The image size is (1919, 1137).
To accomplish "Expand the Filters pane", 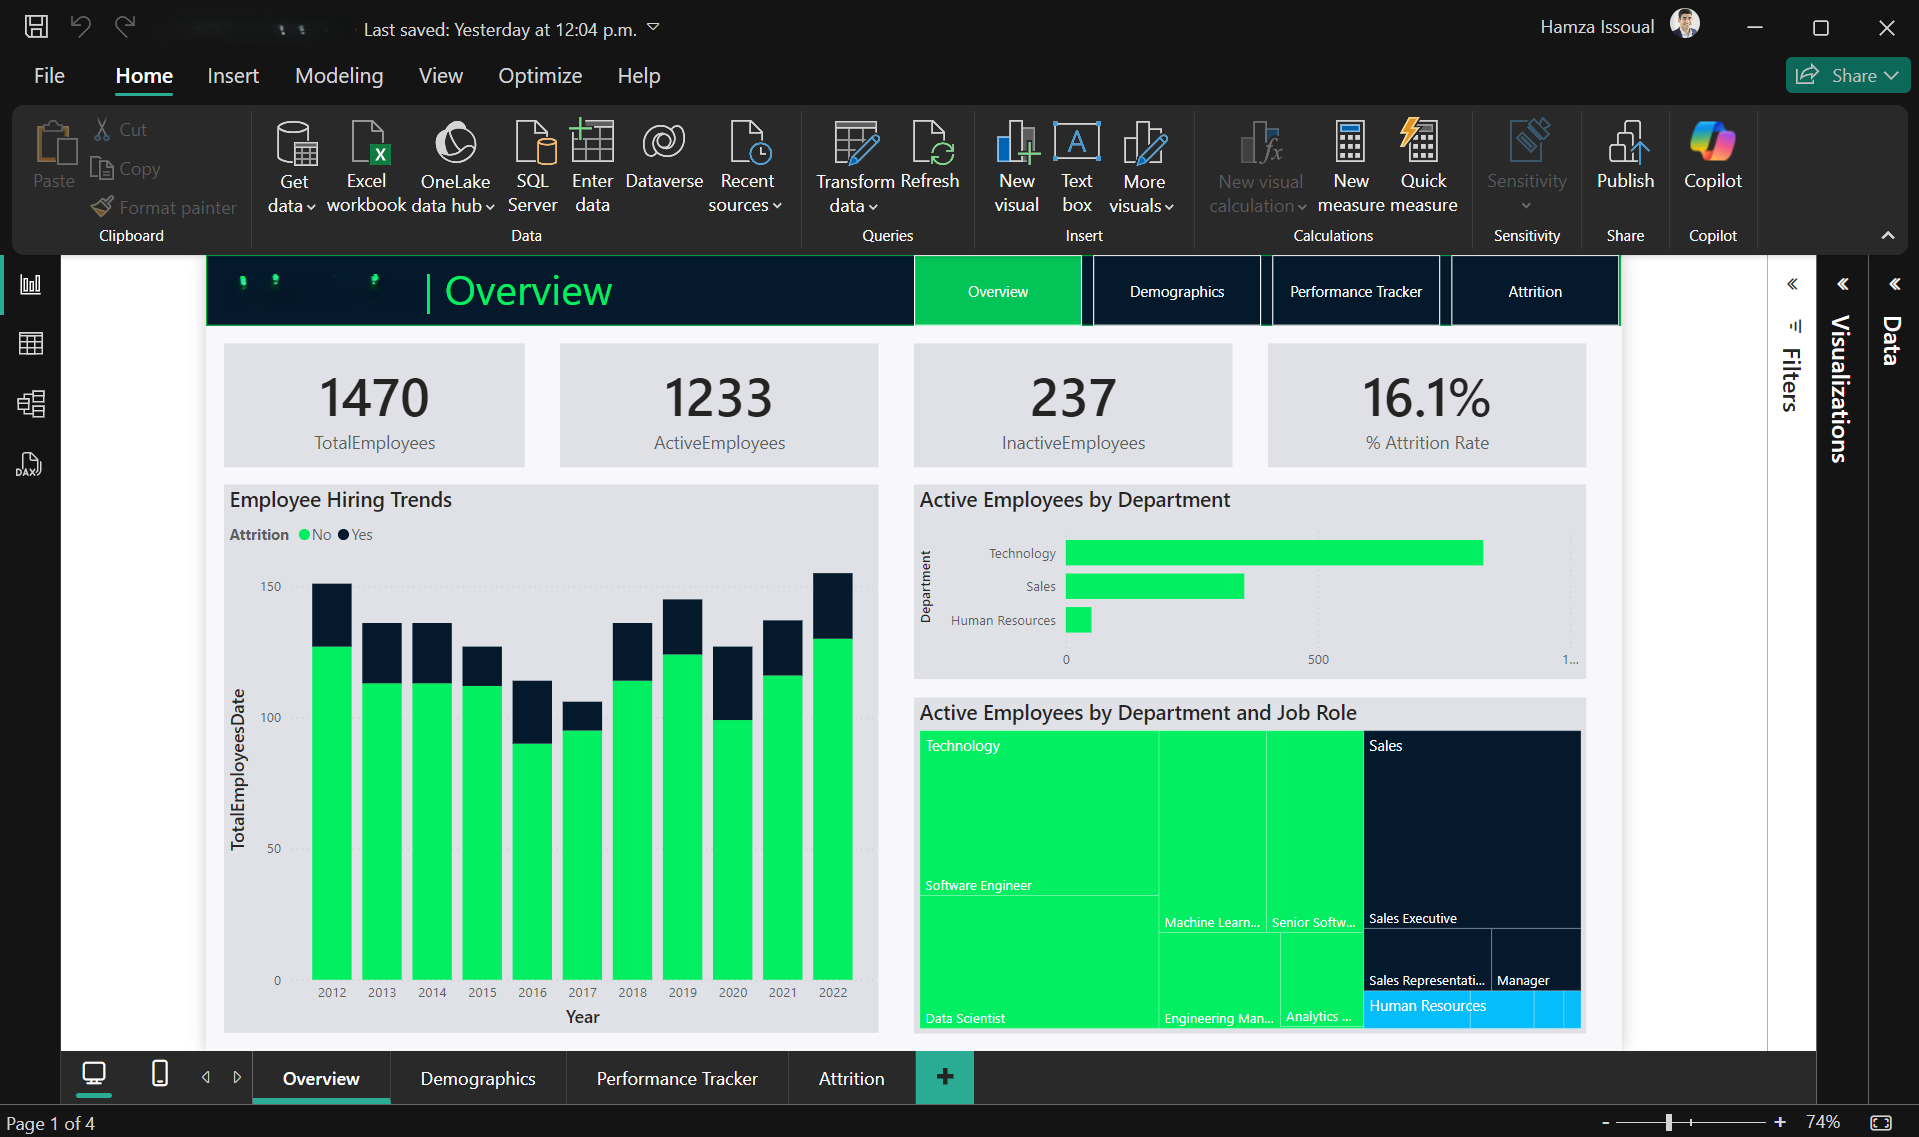I will click(x=1792, y=284).
